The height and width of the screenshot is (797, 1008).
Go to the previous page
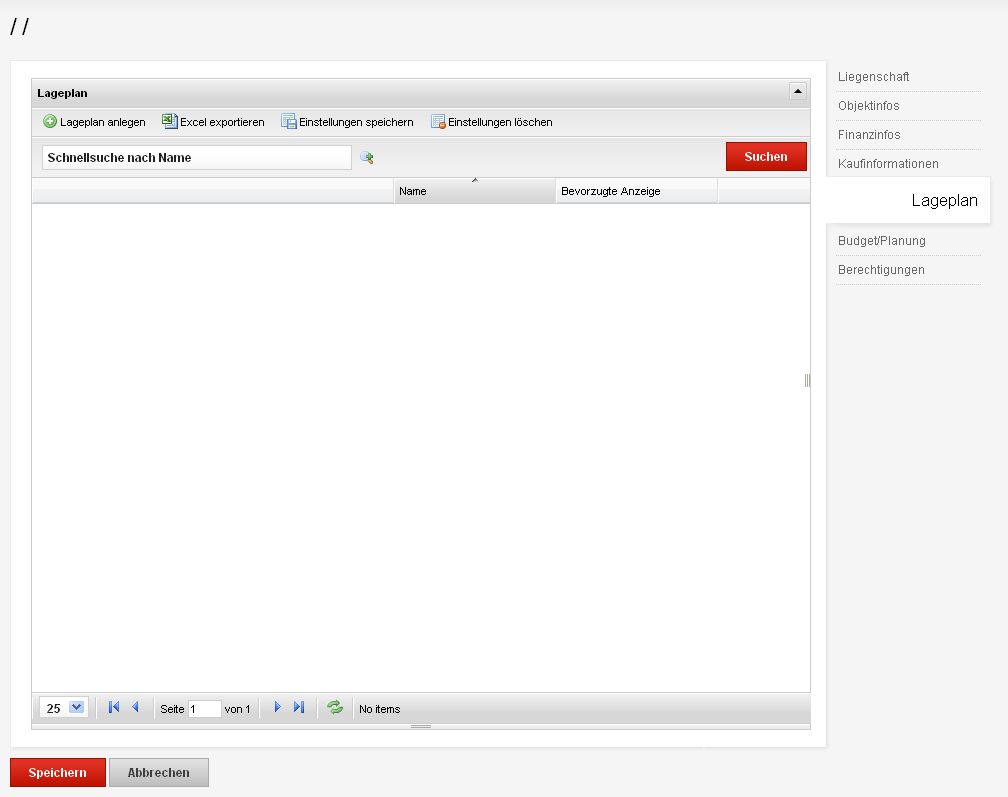[x=135, y=708]
